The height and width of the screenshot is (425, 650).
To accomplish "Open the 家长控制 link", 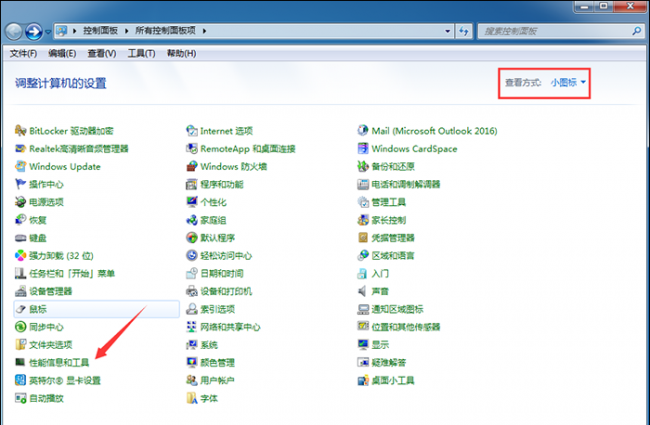I will point(388,220).
